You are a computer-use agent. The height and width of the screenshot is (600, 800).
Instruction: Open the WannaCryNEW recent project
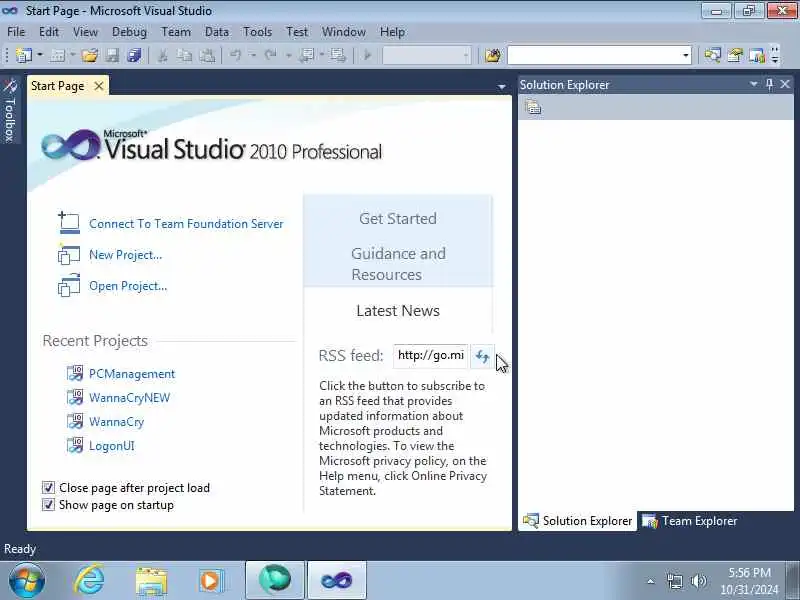(130, 397)
